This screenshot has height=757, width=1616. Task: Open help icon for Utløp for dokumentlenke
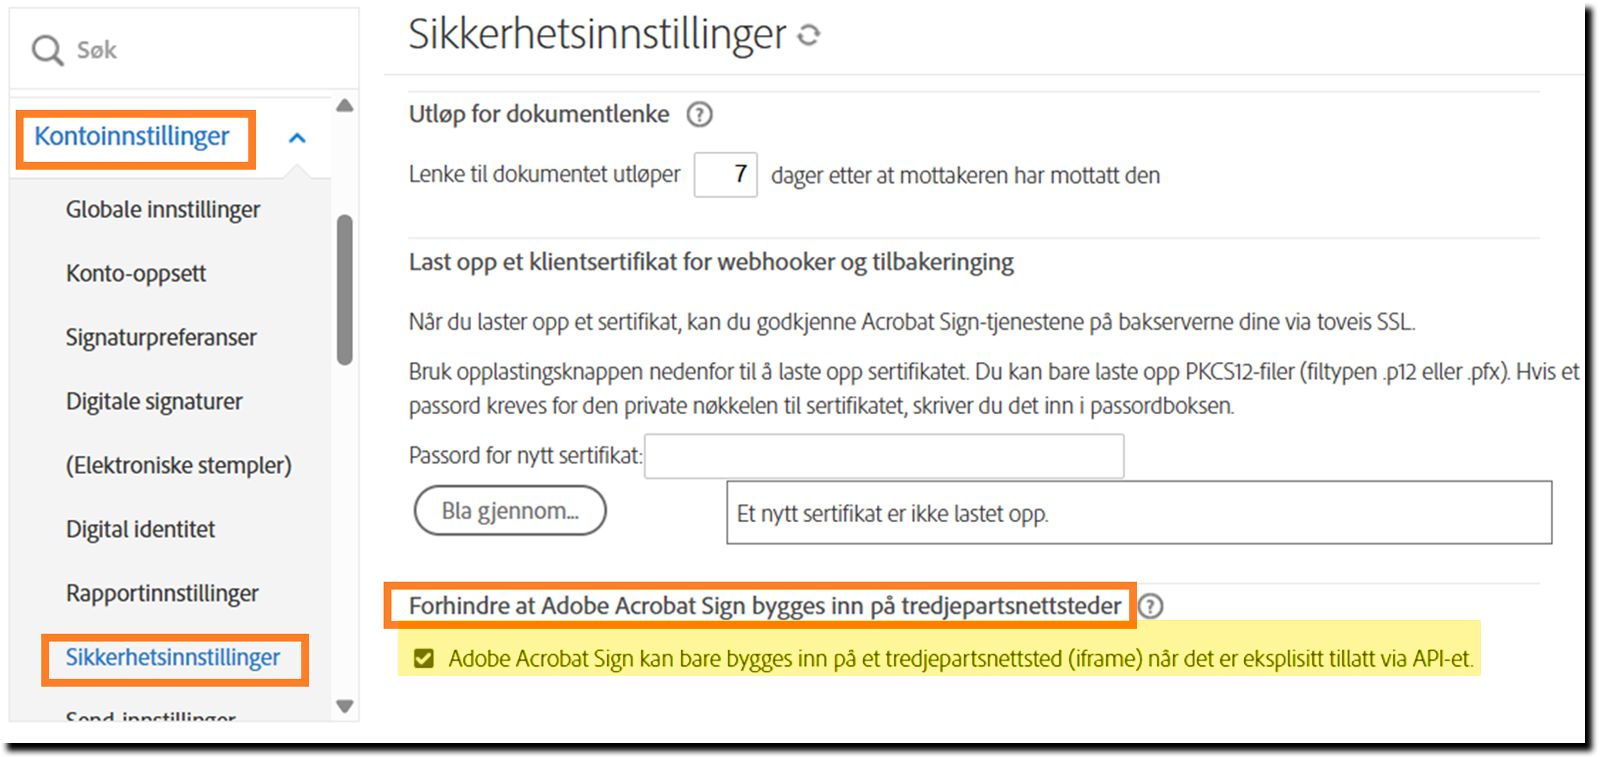pyautogui.click(x=699, y=115)
